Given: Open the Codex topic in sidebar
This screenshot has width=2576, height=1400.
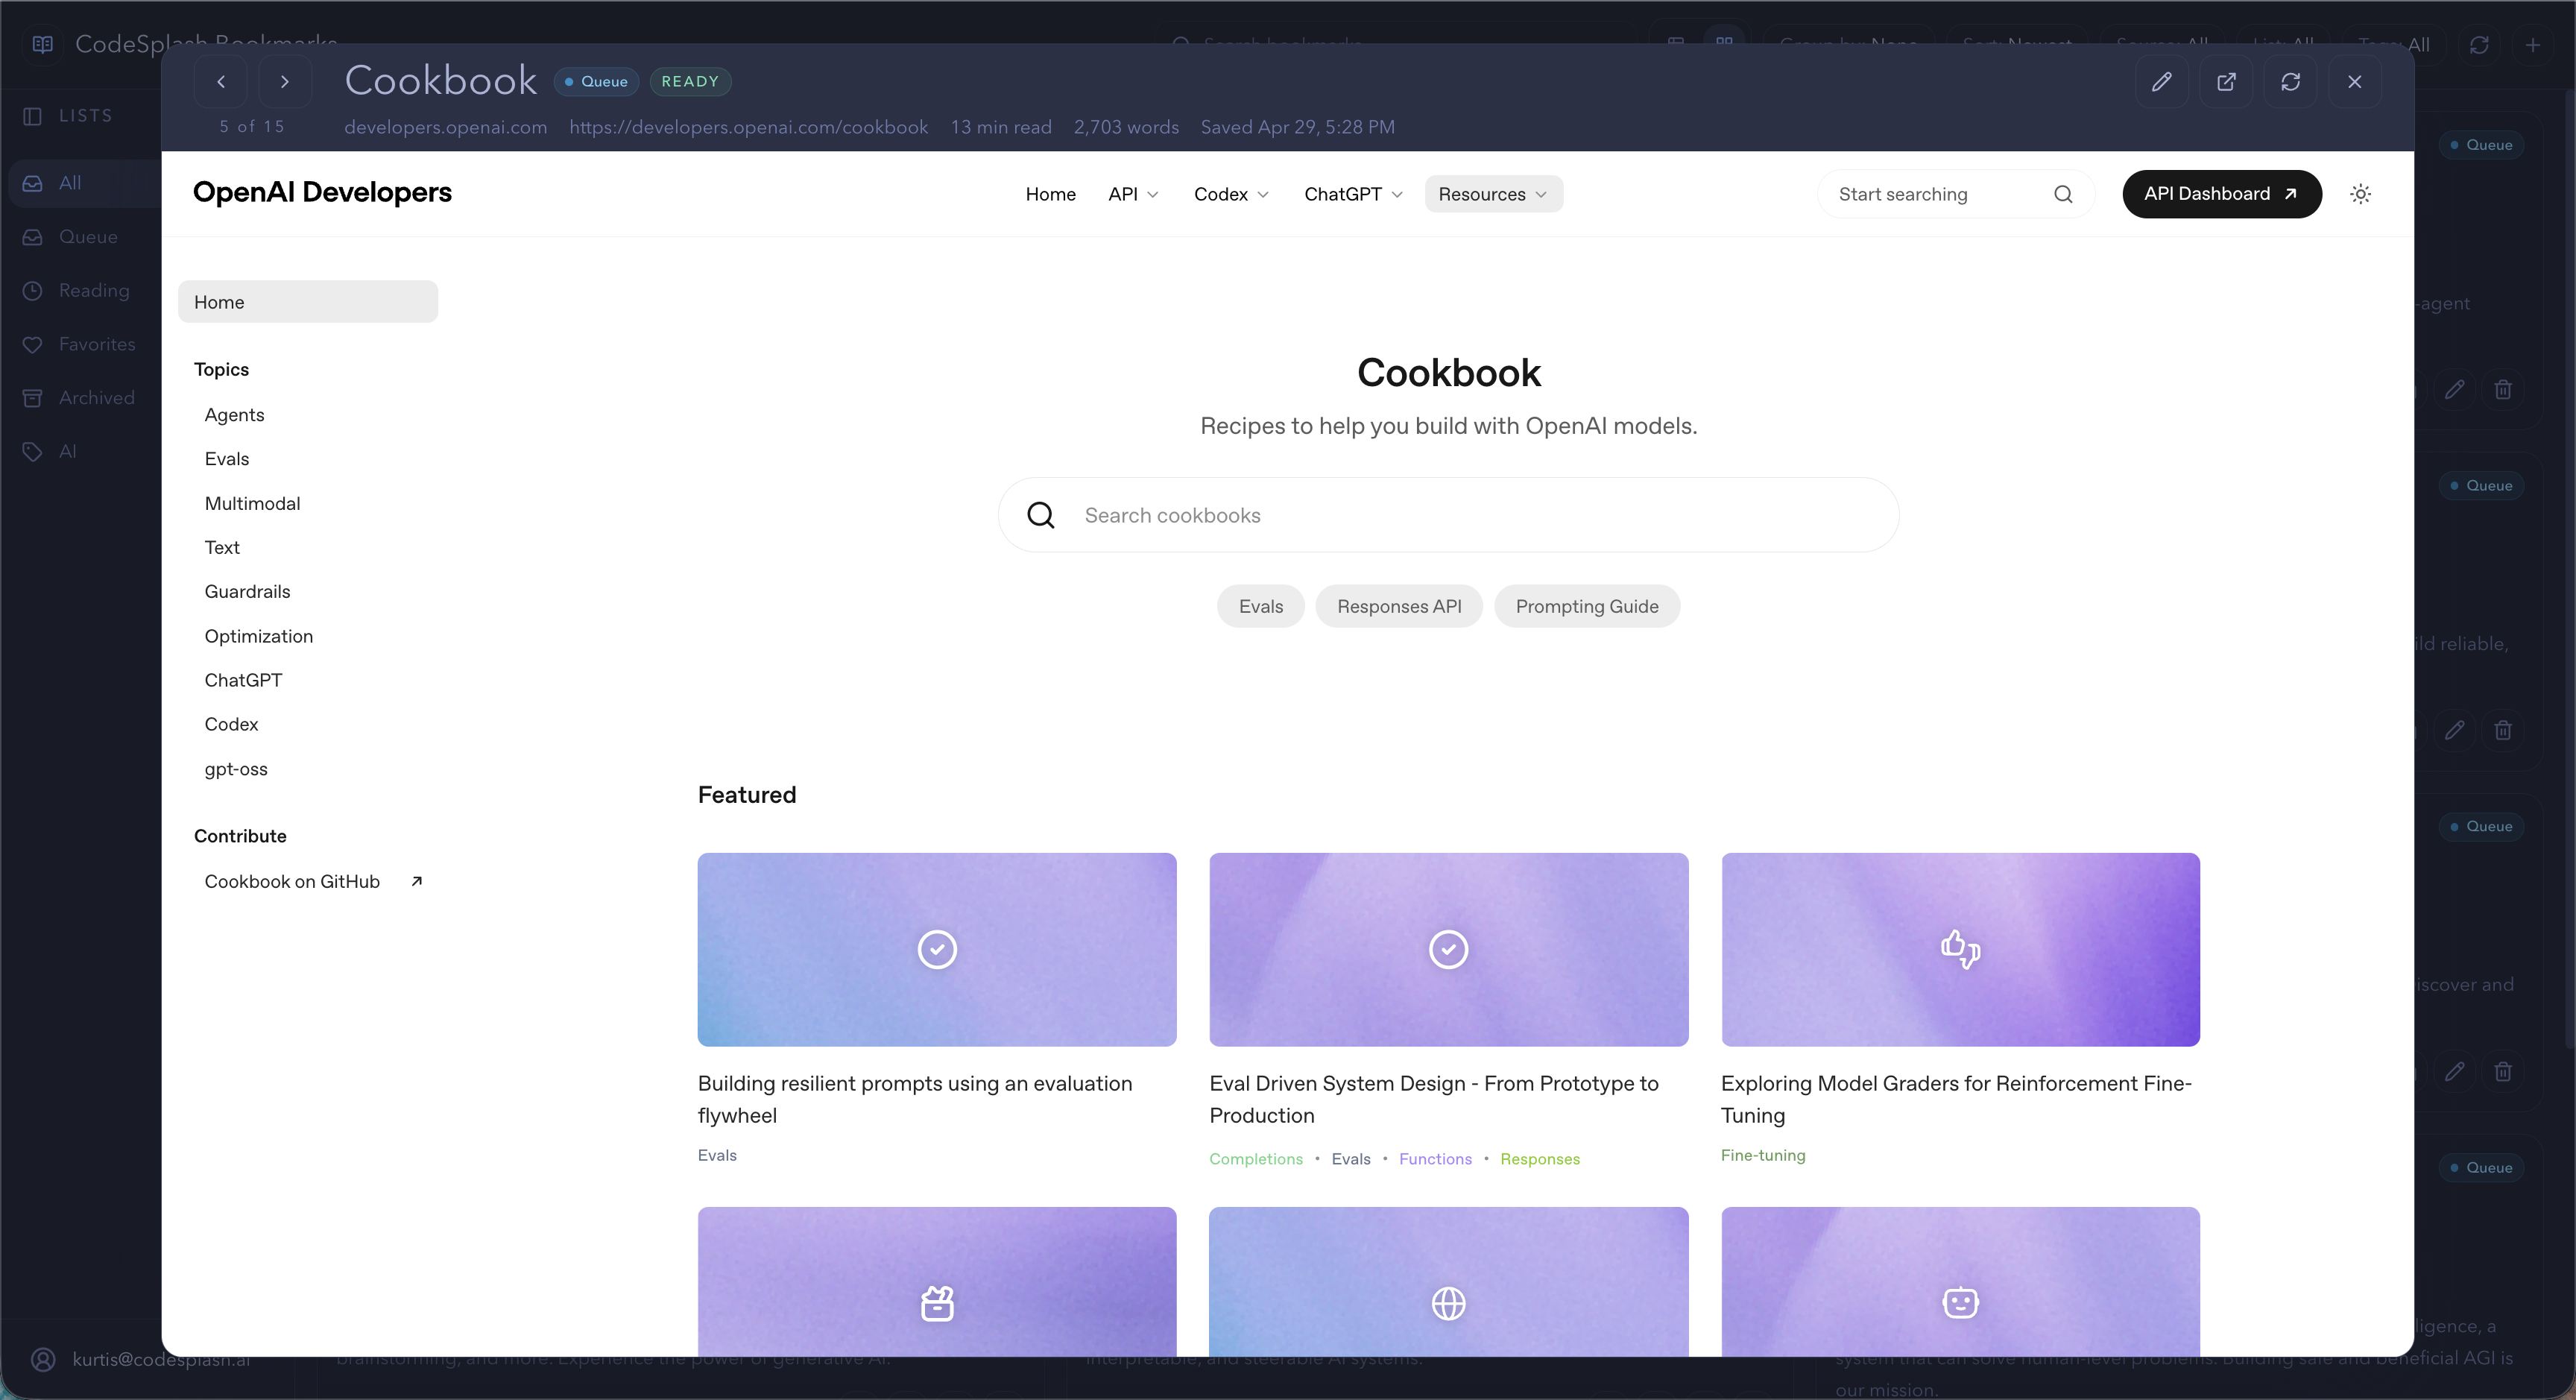Looking at the screenshot, I should (231, 724).
